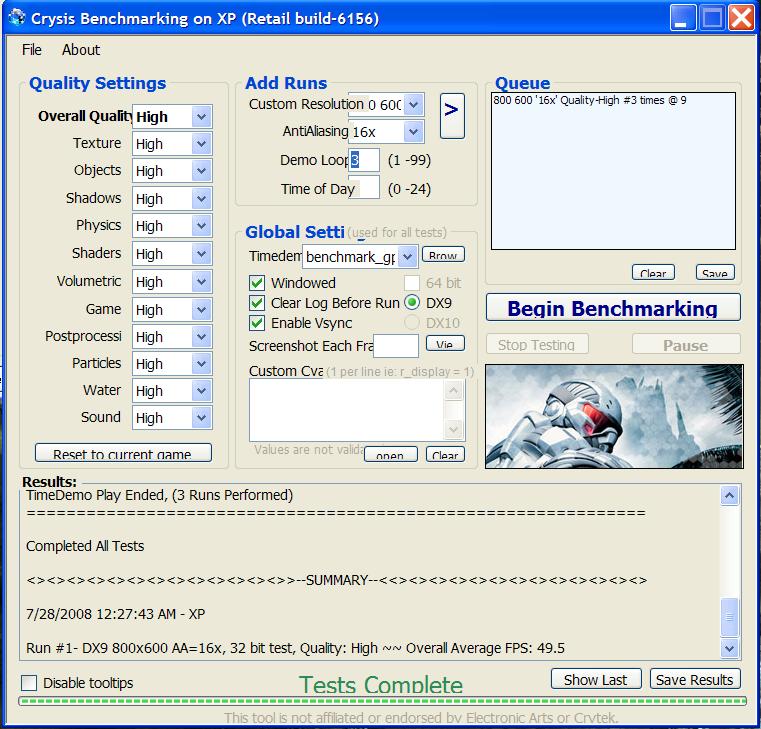Open the About menu
761x729 pixels.
click(81, 50)
